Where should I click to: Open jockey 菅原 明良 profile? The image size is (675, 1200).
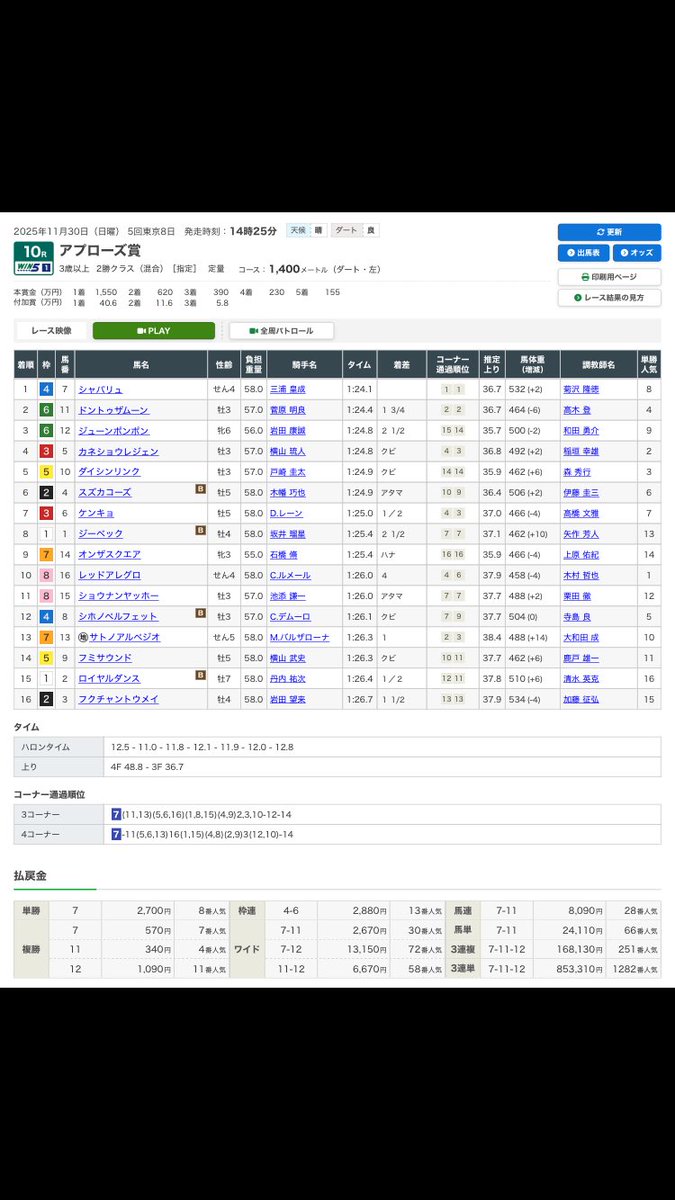click(x=288, y=410)
